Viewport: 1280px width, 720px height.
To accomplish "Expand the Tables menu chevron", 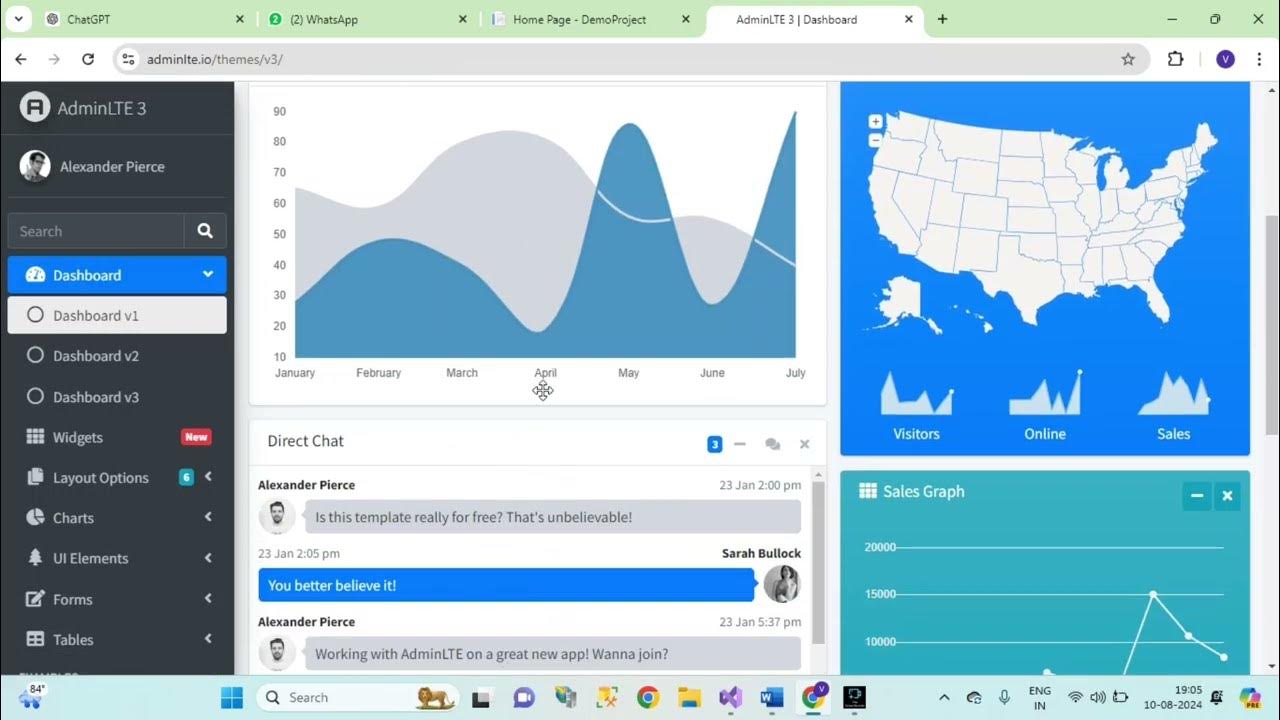I will (x=208, y=638).
